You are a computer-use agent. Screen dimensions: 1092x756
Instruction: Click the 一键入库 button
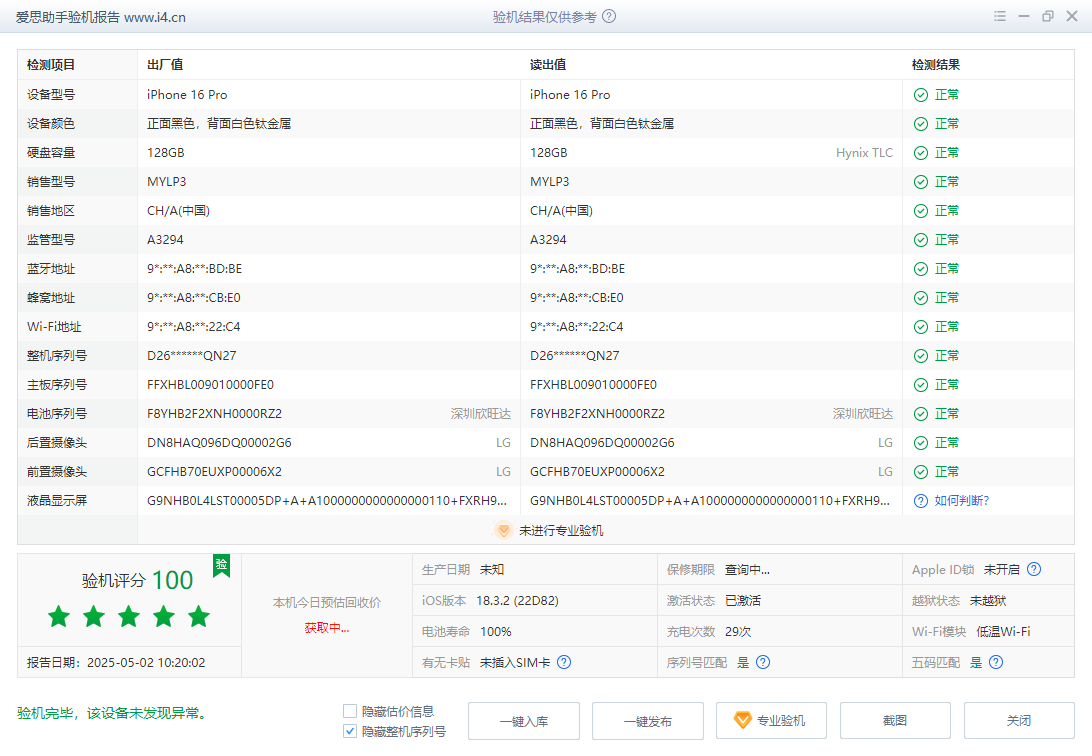tap(524, 721)
